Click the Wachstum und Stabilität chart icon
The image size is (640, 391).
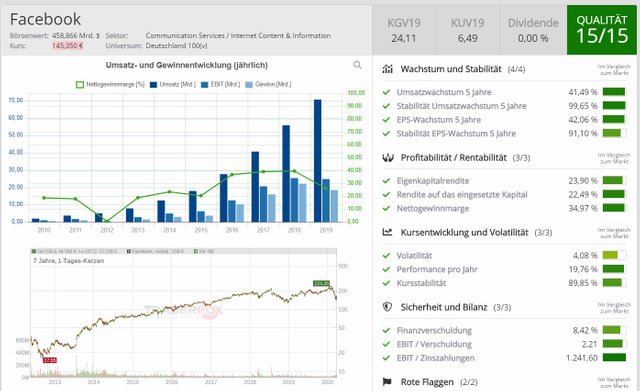[x=387, y=69]
